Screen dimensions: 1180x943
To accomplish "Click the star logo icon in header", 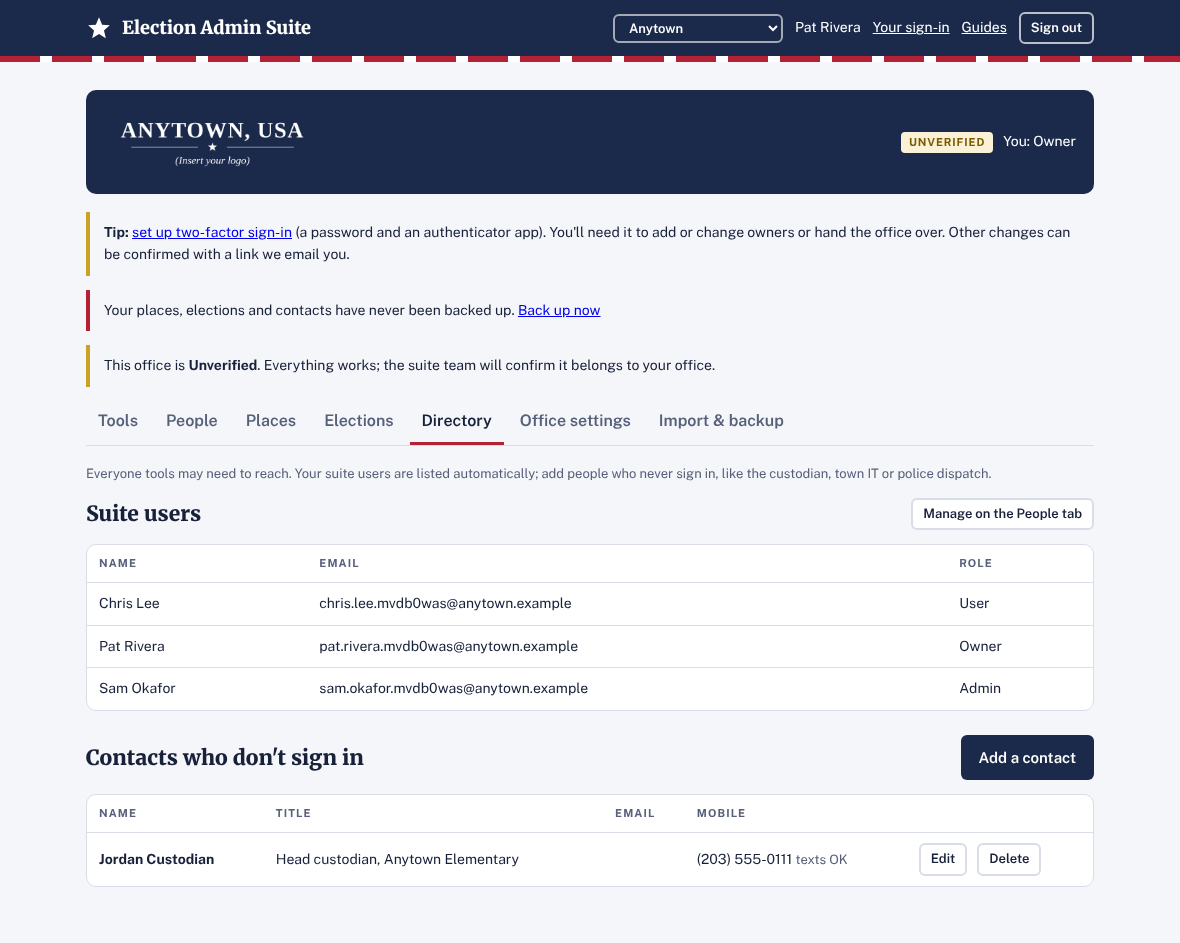I will coord(99,28).
